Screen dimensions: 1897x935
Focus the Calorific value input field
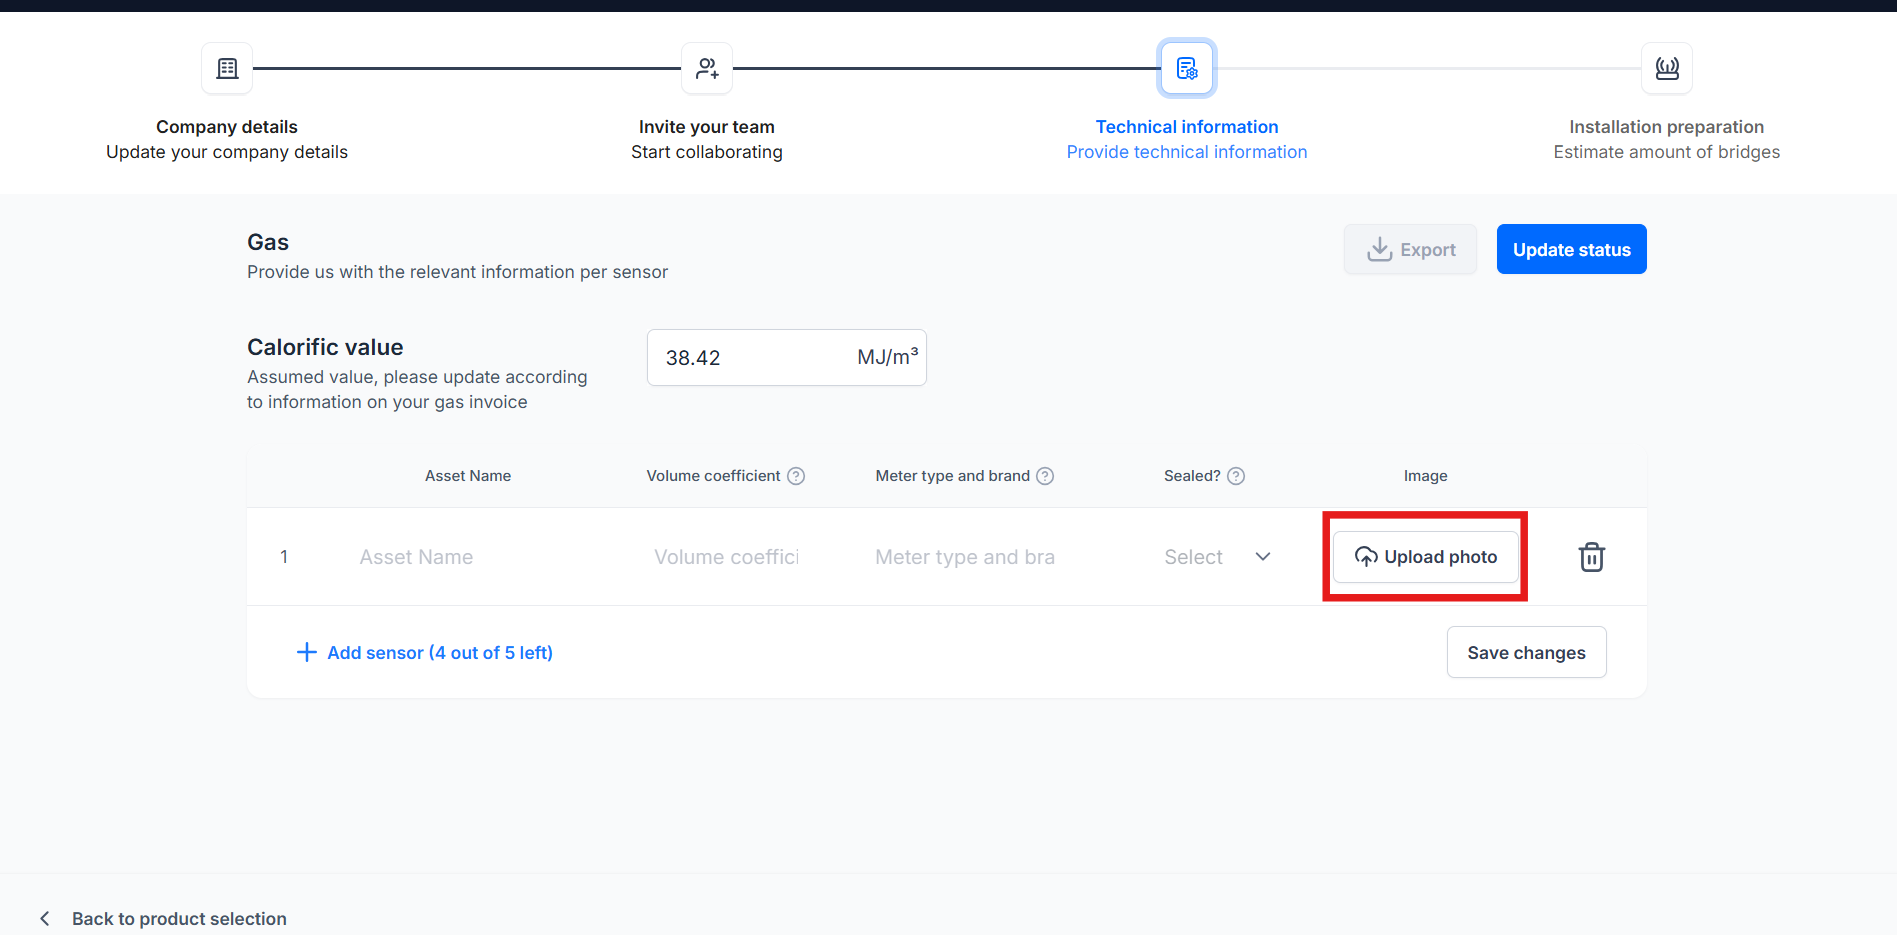coord(787,357)
